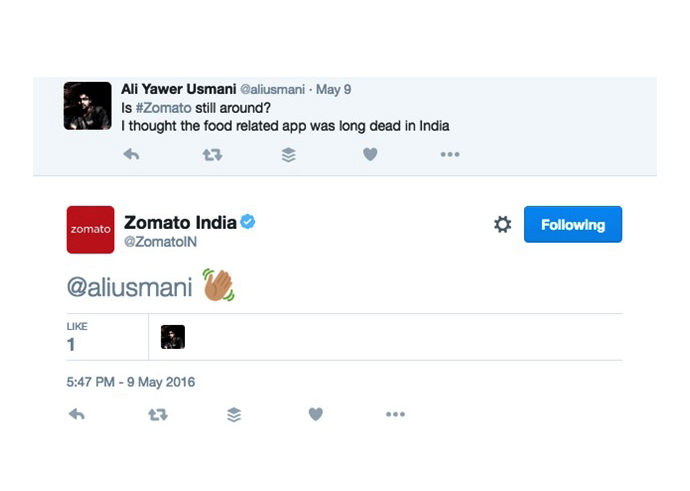Screen dimensions: 690x491
Task: Click the stacked-layers icon on Ali's tweet
Action: (x=289, y=155)
